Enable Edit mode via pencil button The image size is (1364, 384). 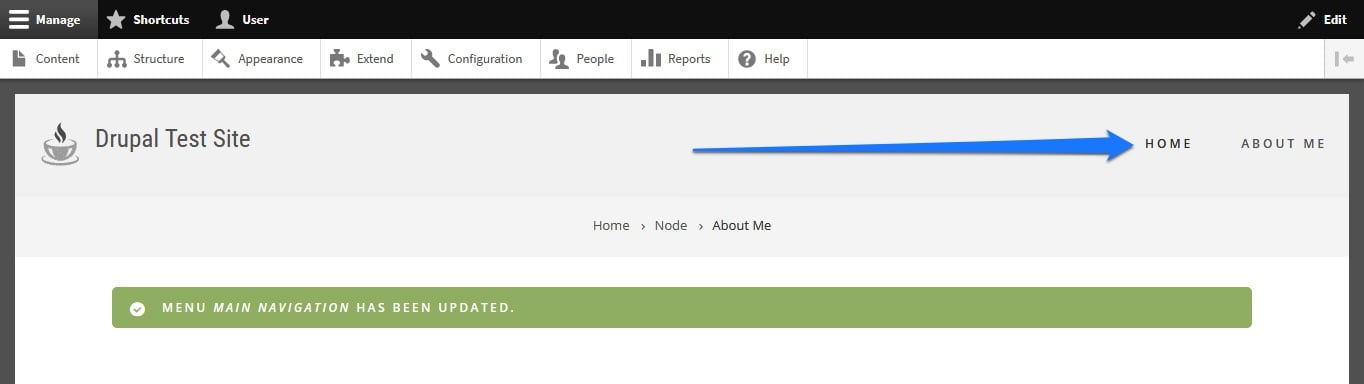(1322, 19)
